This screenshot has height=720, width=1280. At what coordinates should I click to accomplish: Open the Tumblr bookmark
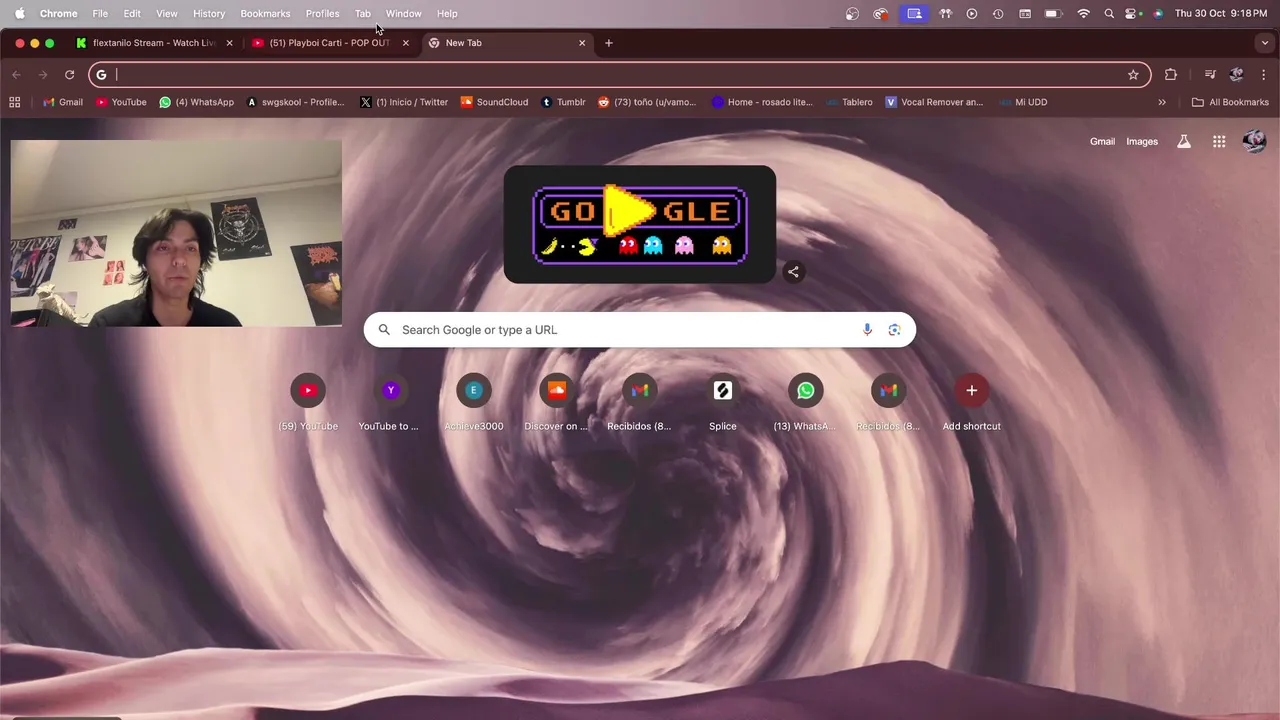563,102
